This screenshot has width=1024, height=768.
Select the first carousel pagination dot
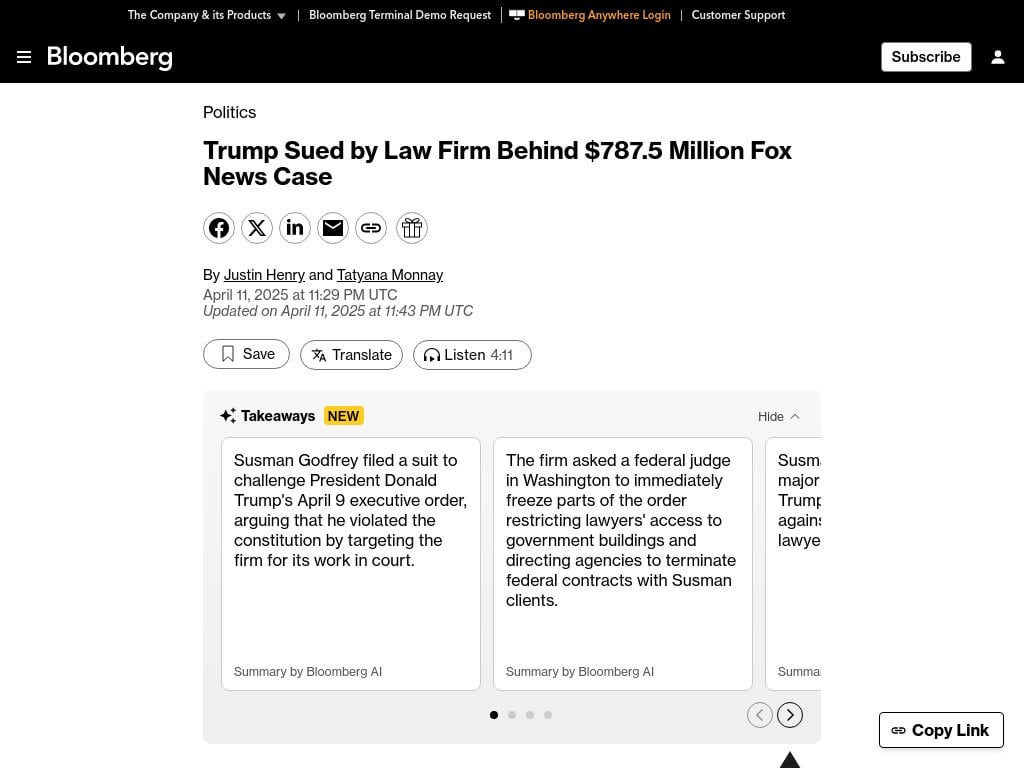[x=494, y=715]
